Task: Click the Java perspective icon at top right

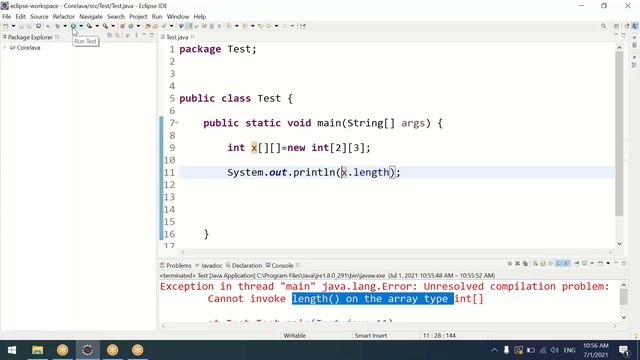Action: 635,26
